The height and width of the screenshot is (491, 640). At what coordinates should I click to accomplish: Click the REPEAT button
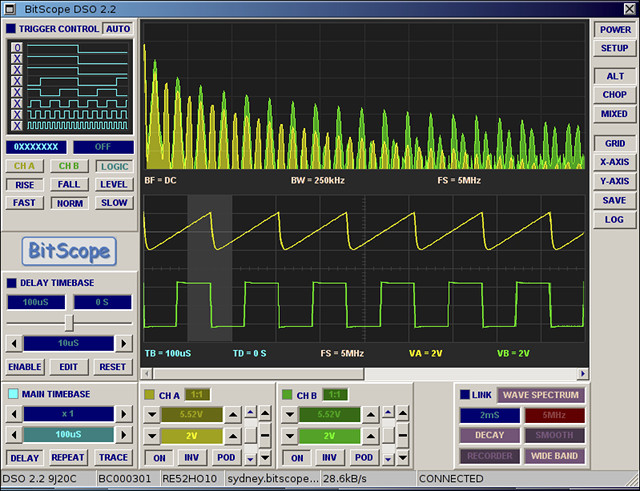tap(68, 458)
